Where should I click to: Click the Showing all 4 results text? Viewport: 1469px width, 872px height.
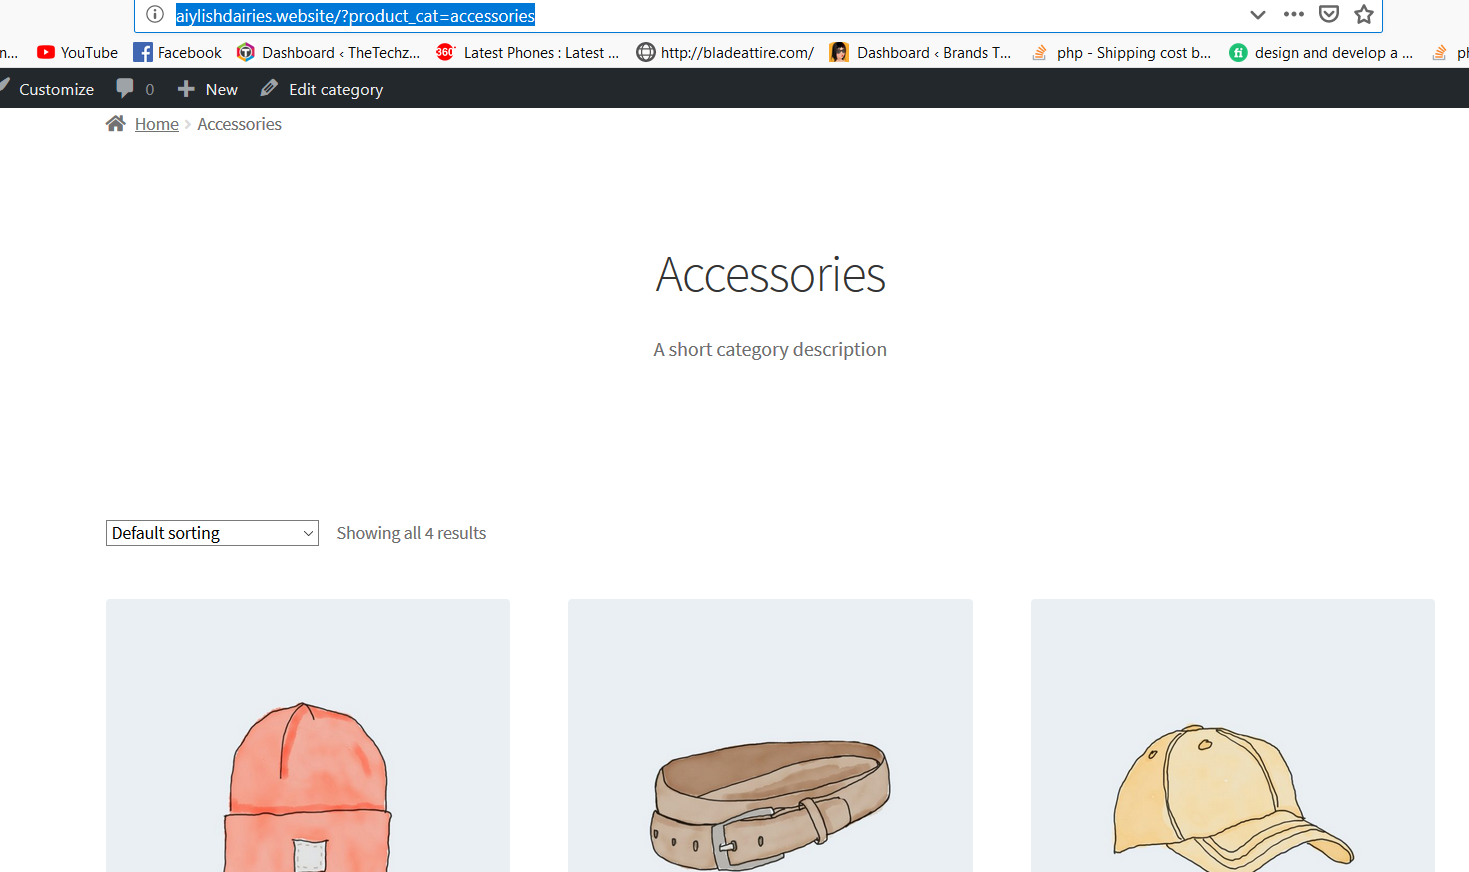[x=411, y=533]
